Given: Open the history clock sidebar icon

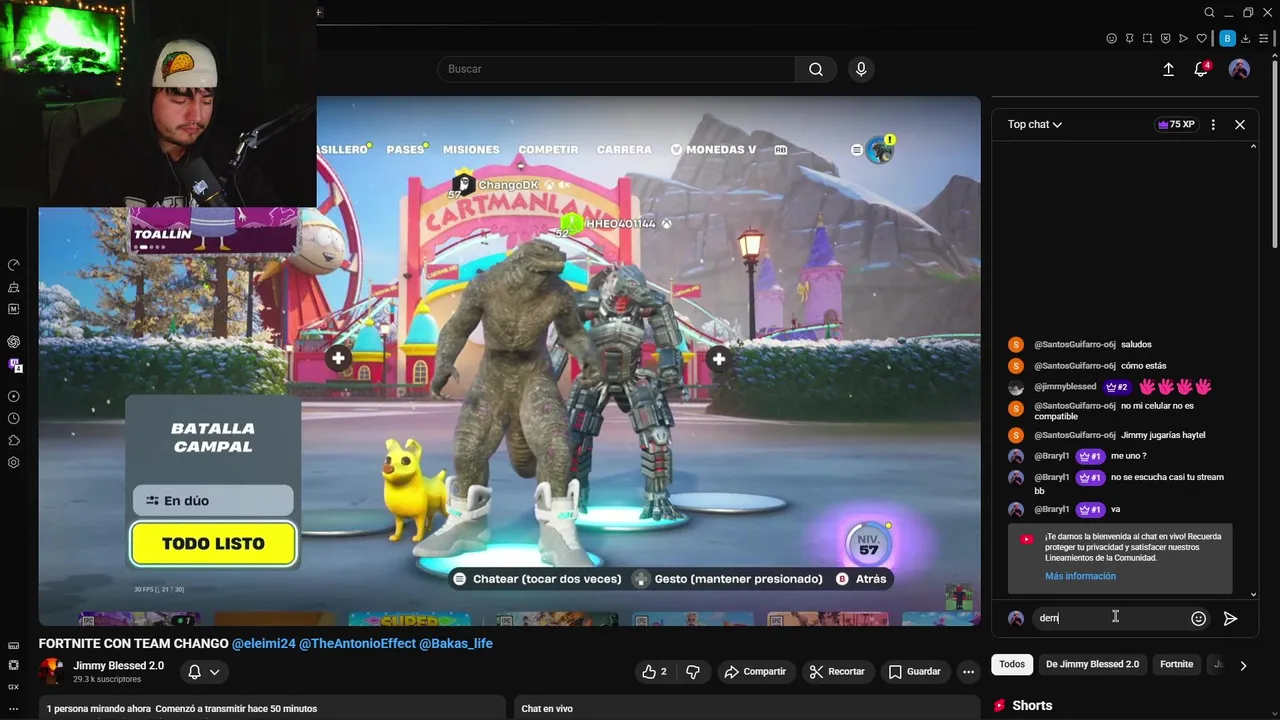Looking at the screenshot, I should point(14,419).
